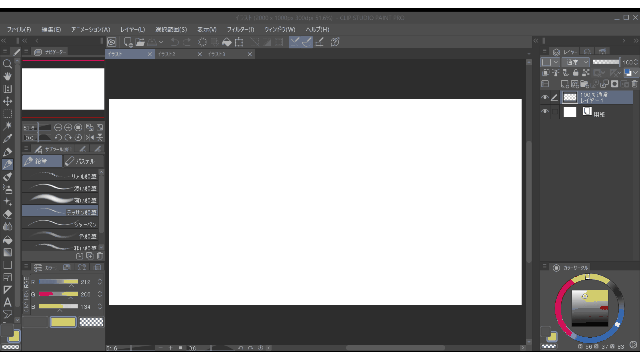Toggle the lock layer icon

coord(576,73)
